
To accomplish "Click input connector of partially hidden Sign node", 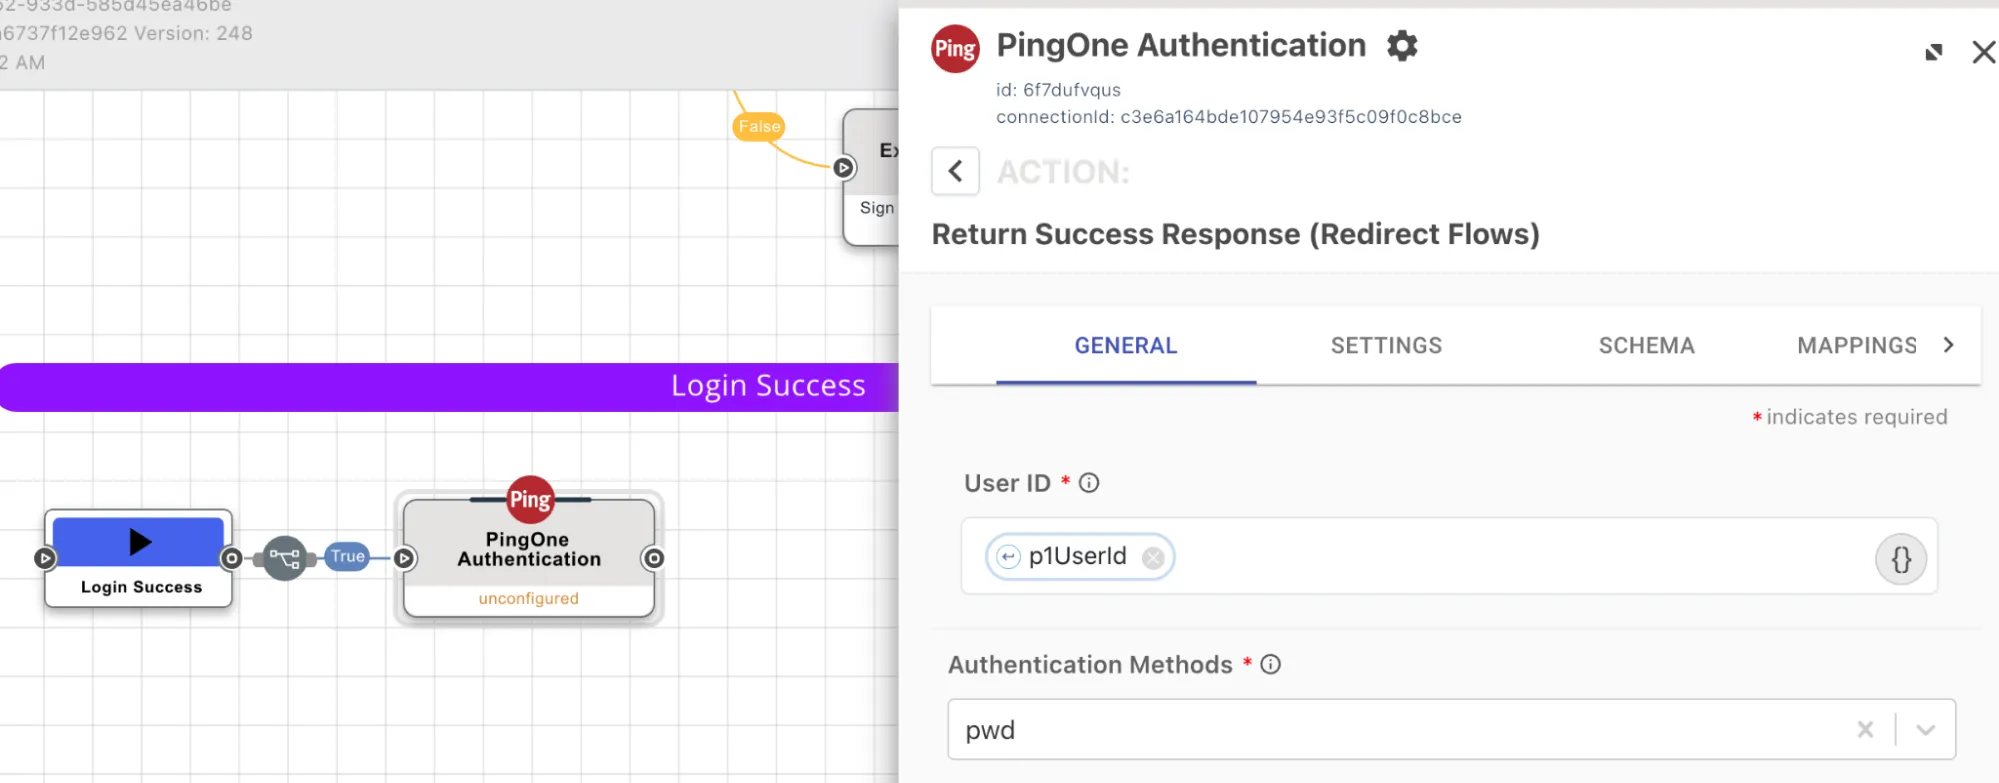I will pos(844,168).
